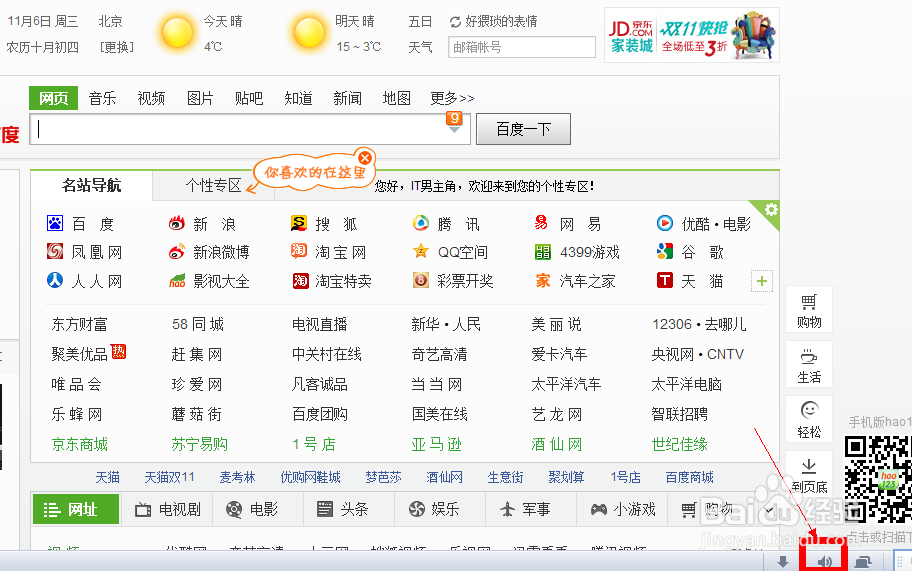Open the 智联招聘 link
Image resolution: width=912 pixels, height=571 pixels.
[x=679, y=415]
